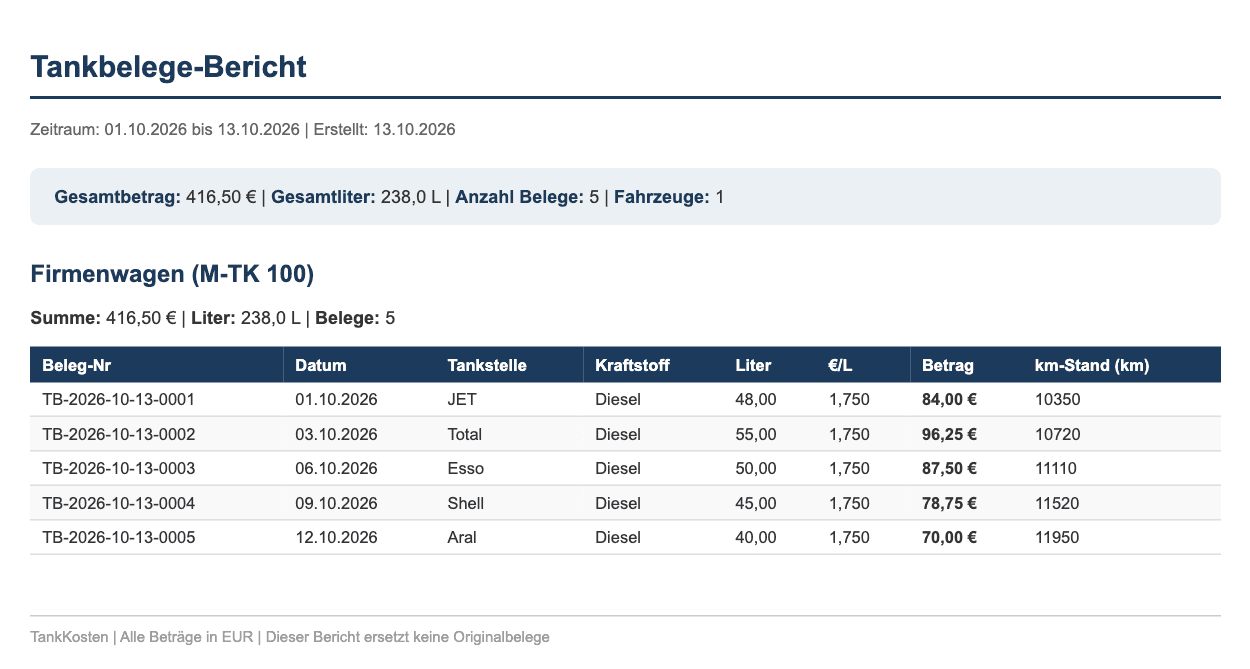
Task: Click odometer reading 10350
Action: pos(1057,400)
